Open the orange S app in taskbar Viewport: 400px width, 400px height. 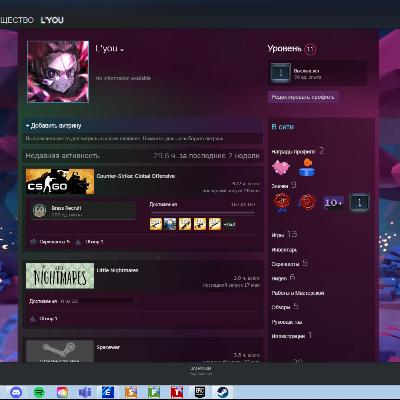(x=131, y=392)
